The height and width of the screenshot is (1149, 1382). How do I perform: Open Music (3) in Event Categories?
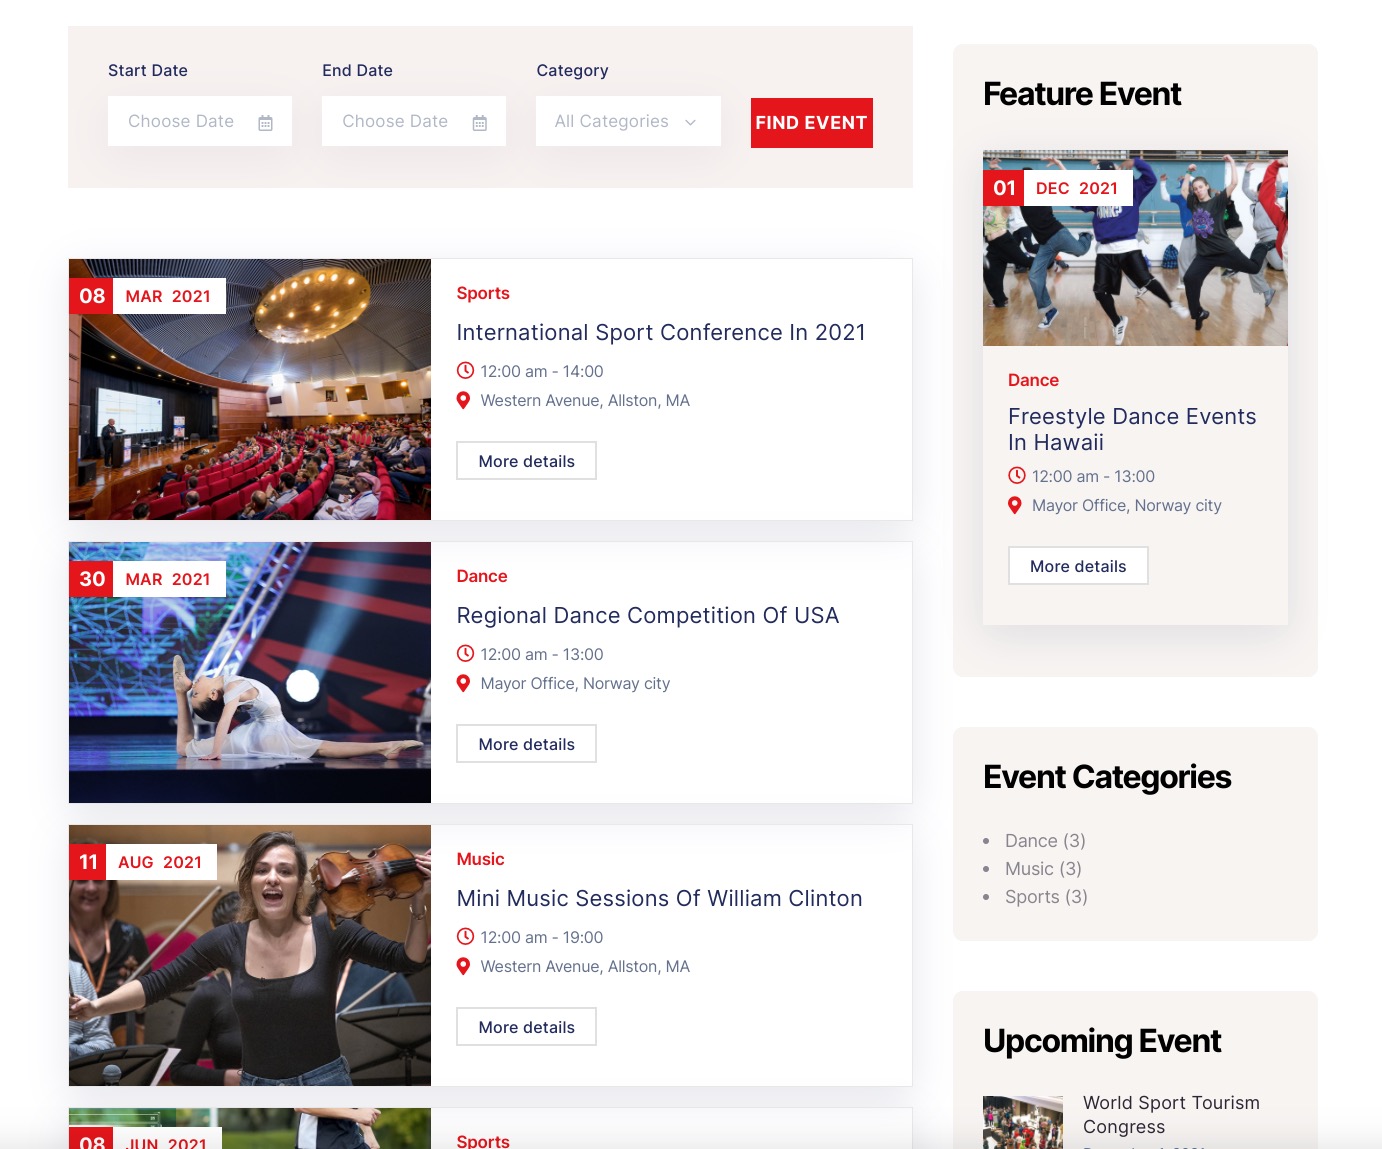(x=1043, y=869)
